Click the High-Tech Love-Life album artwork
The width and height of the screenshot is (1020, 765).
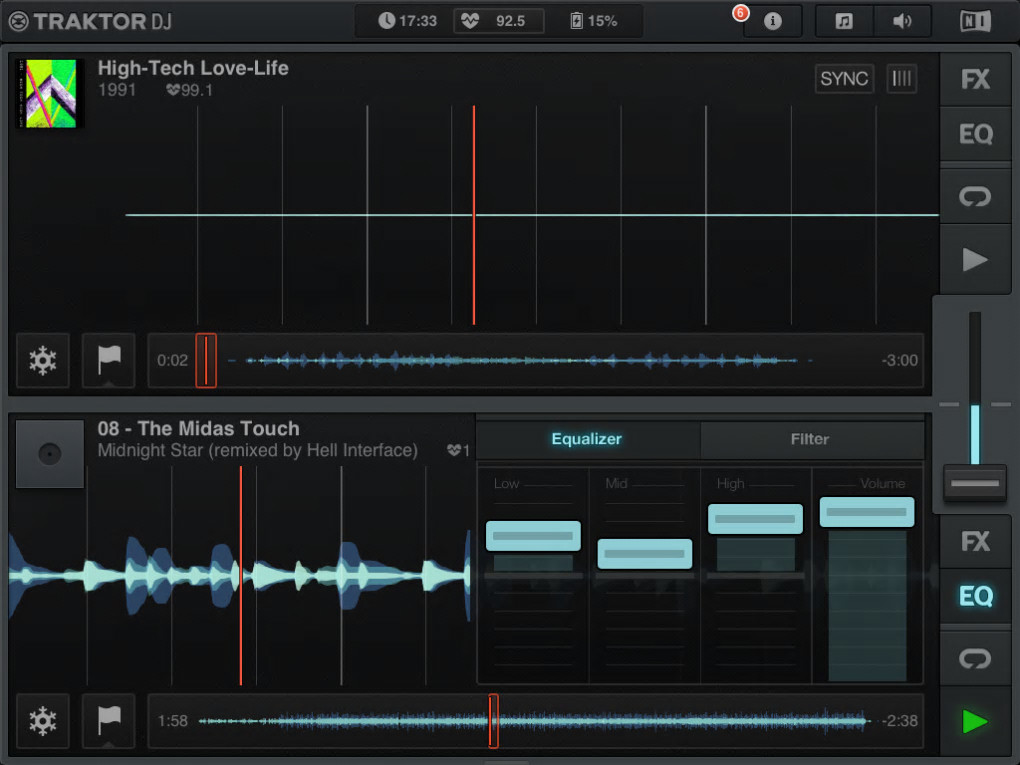(50, 93)
